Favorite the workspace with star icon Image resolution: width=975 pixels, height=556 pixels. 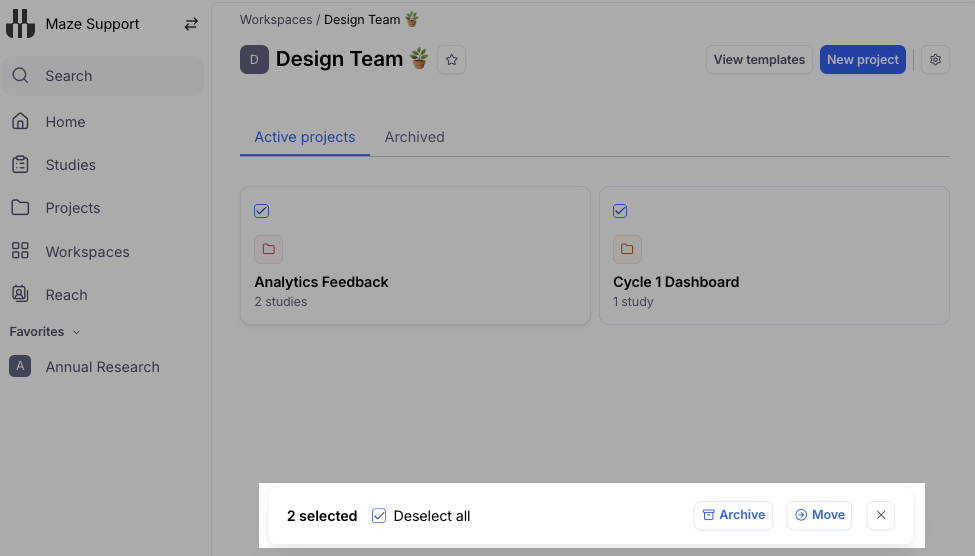coord(451,60)
